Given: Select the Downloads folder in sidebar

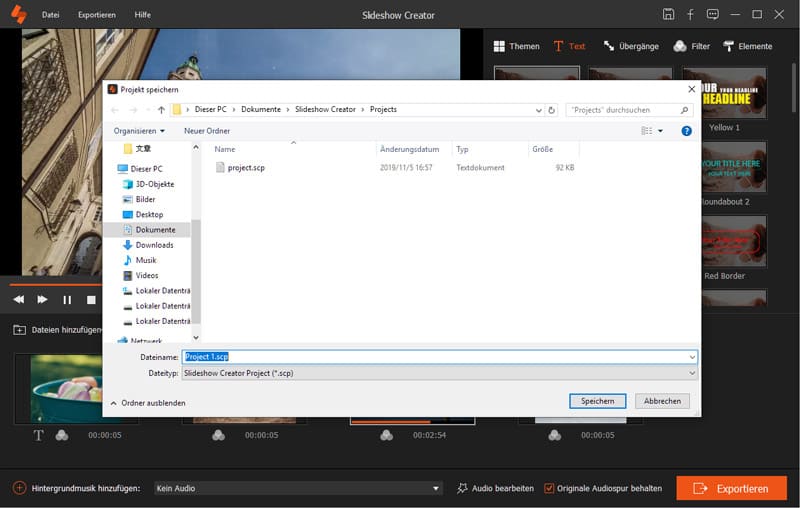Looking at the screenshot, I should pyautogui.click(x=154, y=245).
